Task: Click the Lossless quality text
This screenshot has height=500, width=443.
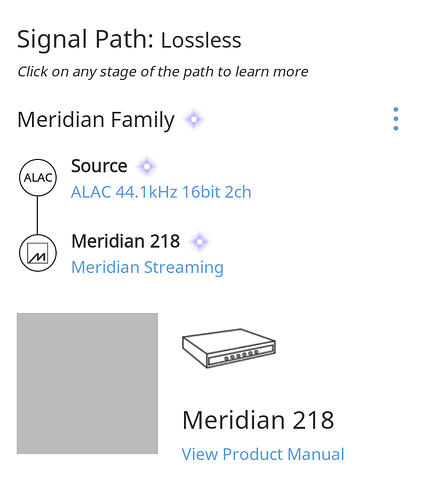Action: [201, 41]
